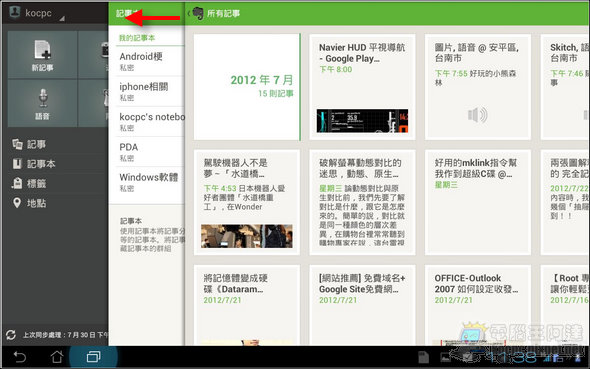Select the kocpc's notebook entry

coord(150,121)
